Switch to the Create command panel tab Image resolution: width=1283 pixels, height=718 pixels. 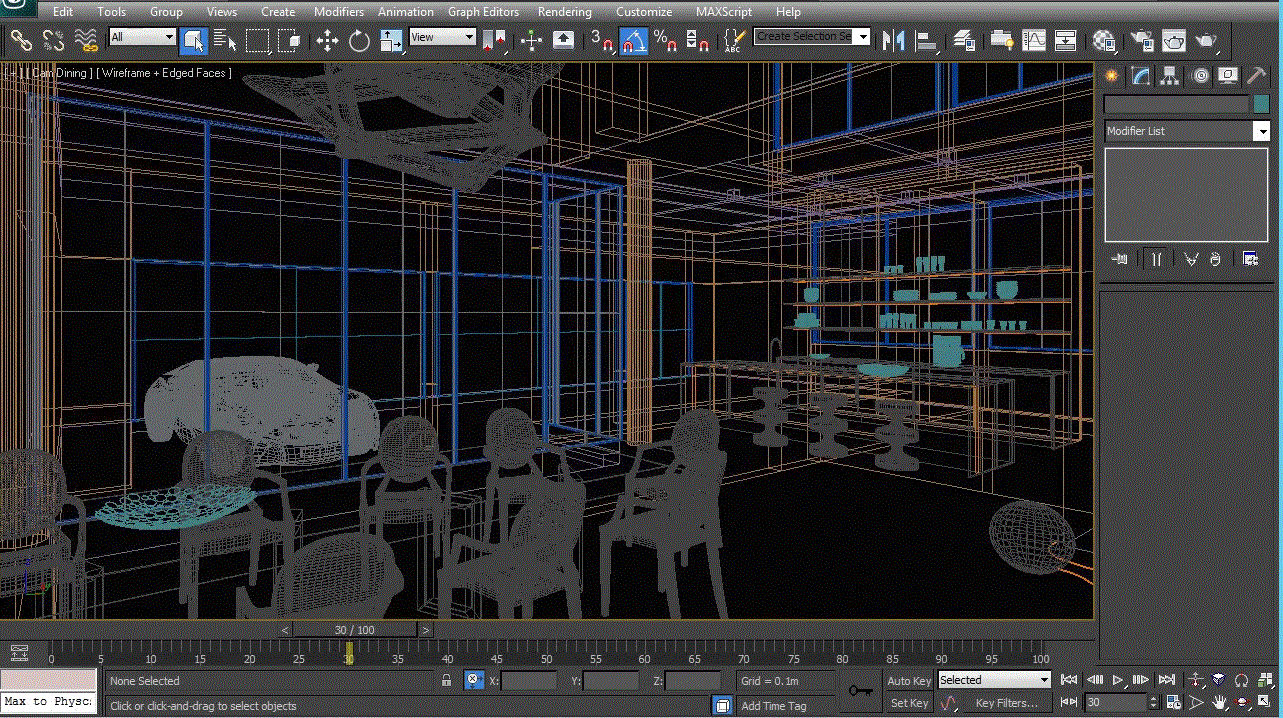pyautogui.click(x=1111, y=76)
